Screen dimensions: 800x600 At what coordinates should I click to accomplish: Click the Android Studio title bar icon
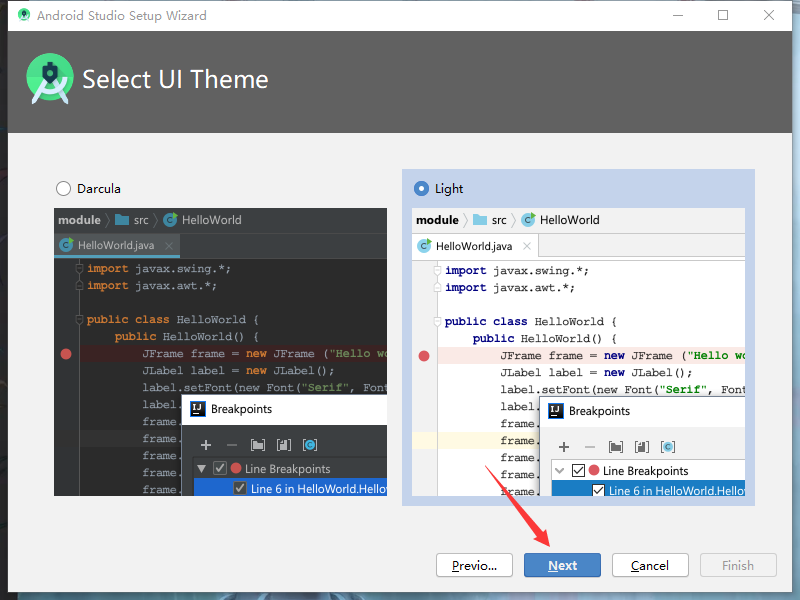[x=23, y=15]
